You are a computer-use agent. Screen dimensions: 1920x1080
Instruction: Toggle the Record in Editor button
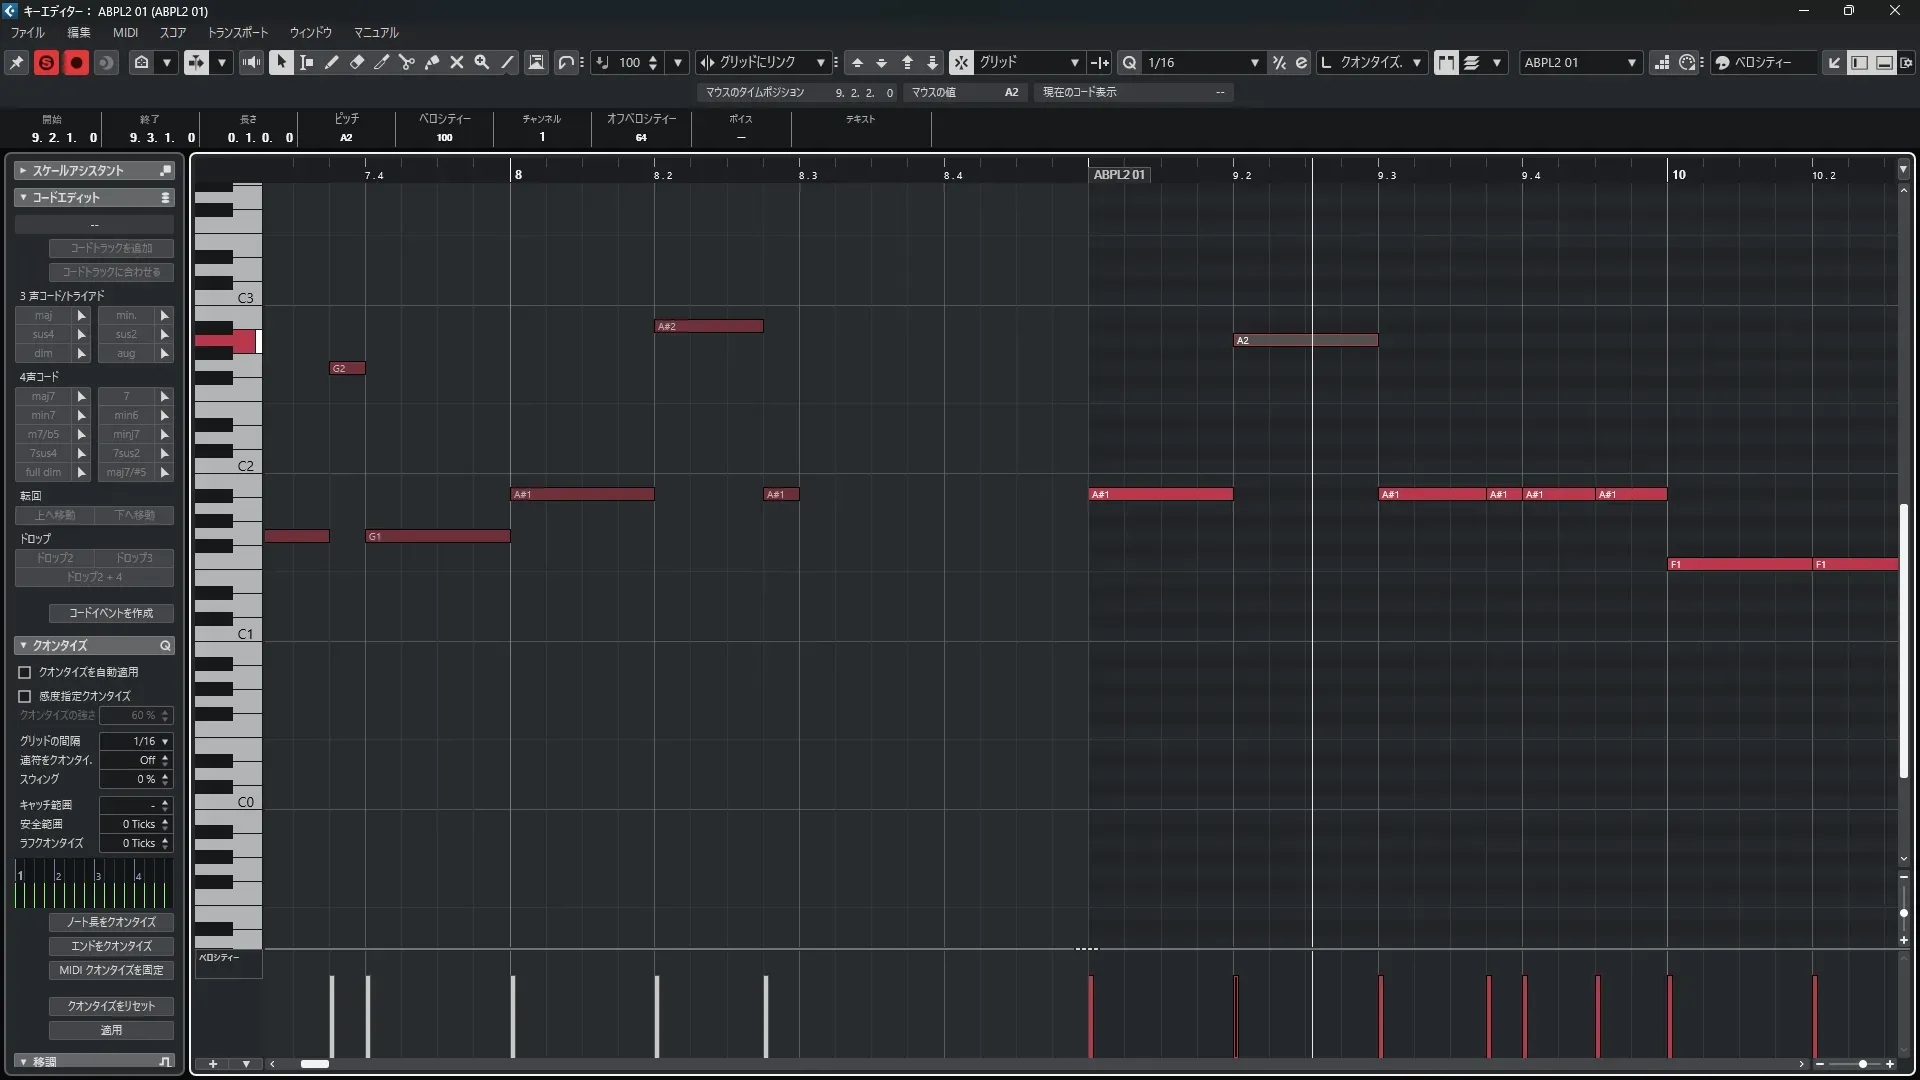pyautogui.click(x=76, y=62)
